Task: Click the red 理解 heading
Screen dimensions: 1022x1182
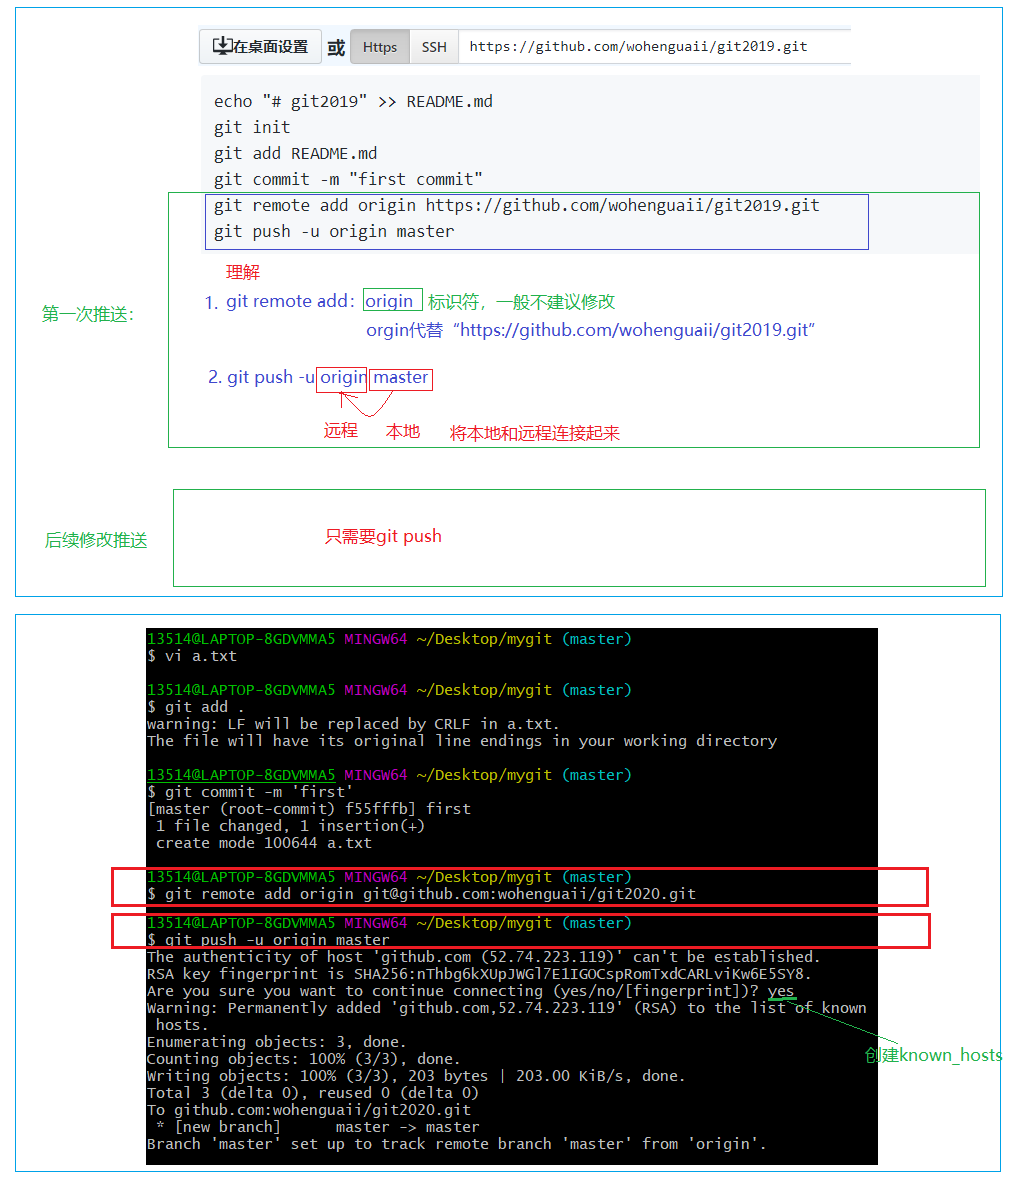Action: (x=243, y=272)
